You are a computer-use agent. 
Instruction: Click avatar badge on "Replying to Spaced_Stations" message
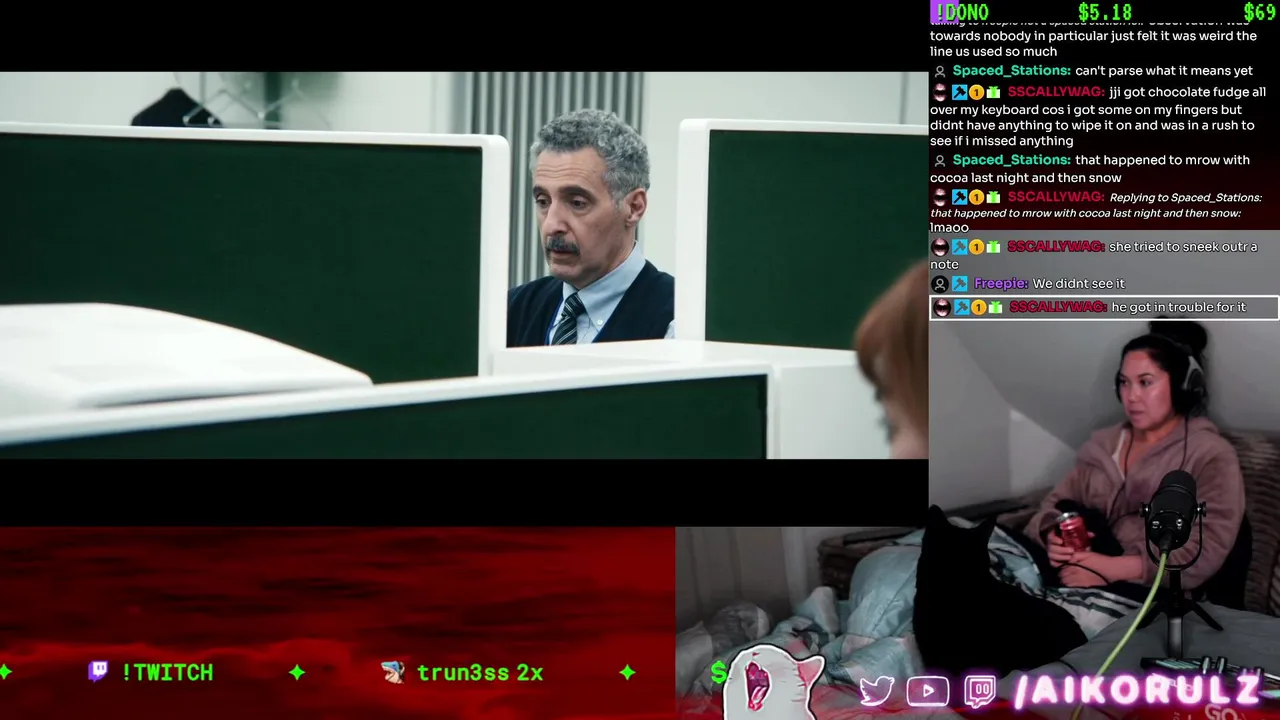[940, 197]
